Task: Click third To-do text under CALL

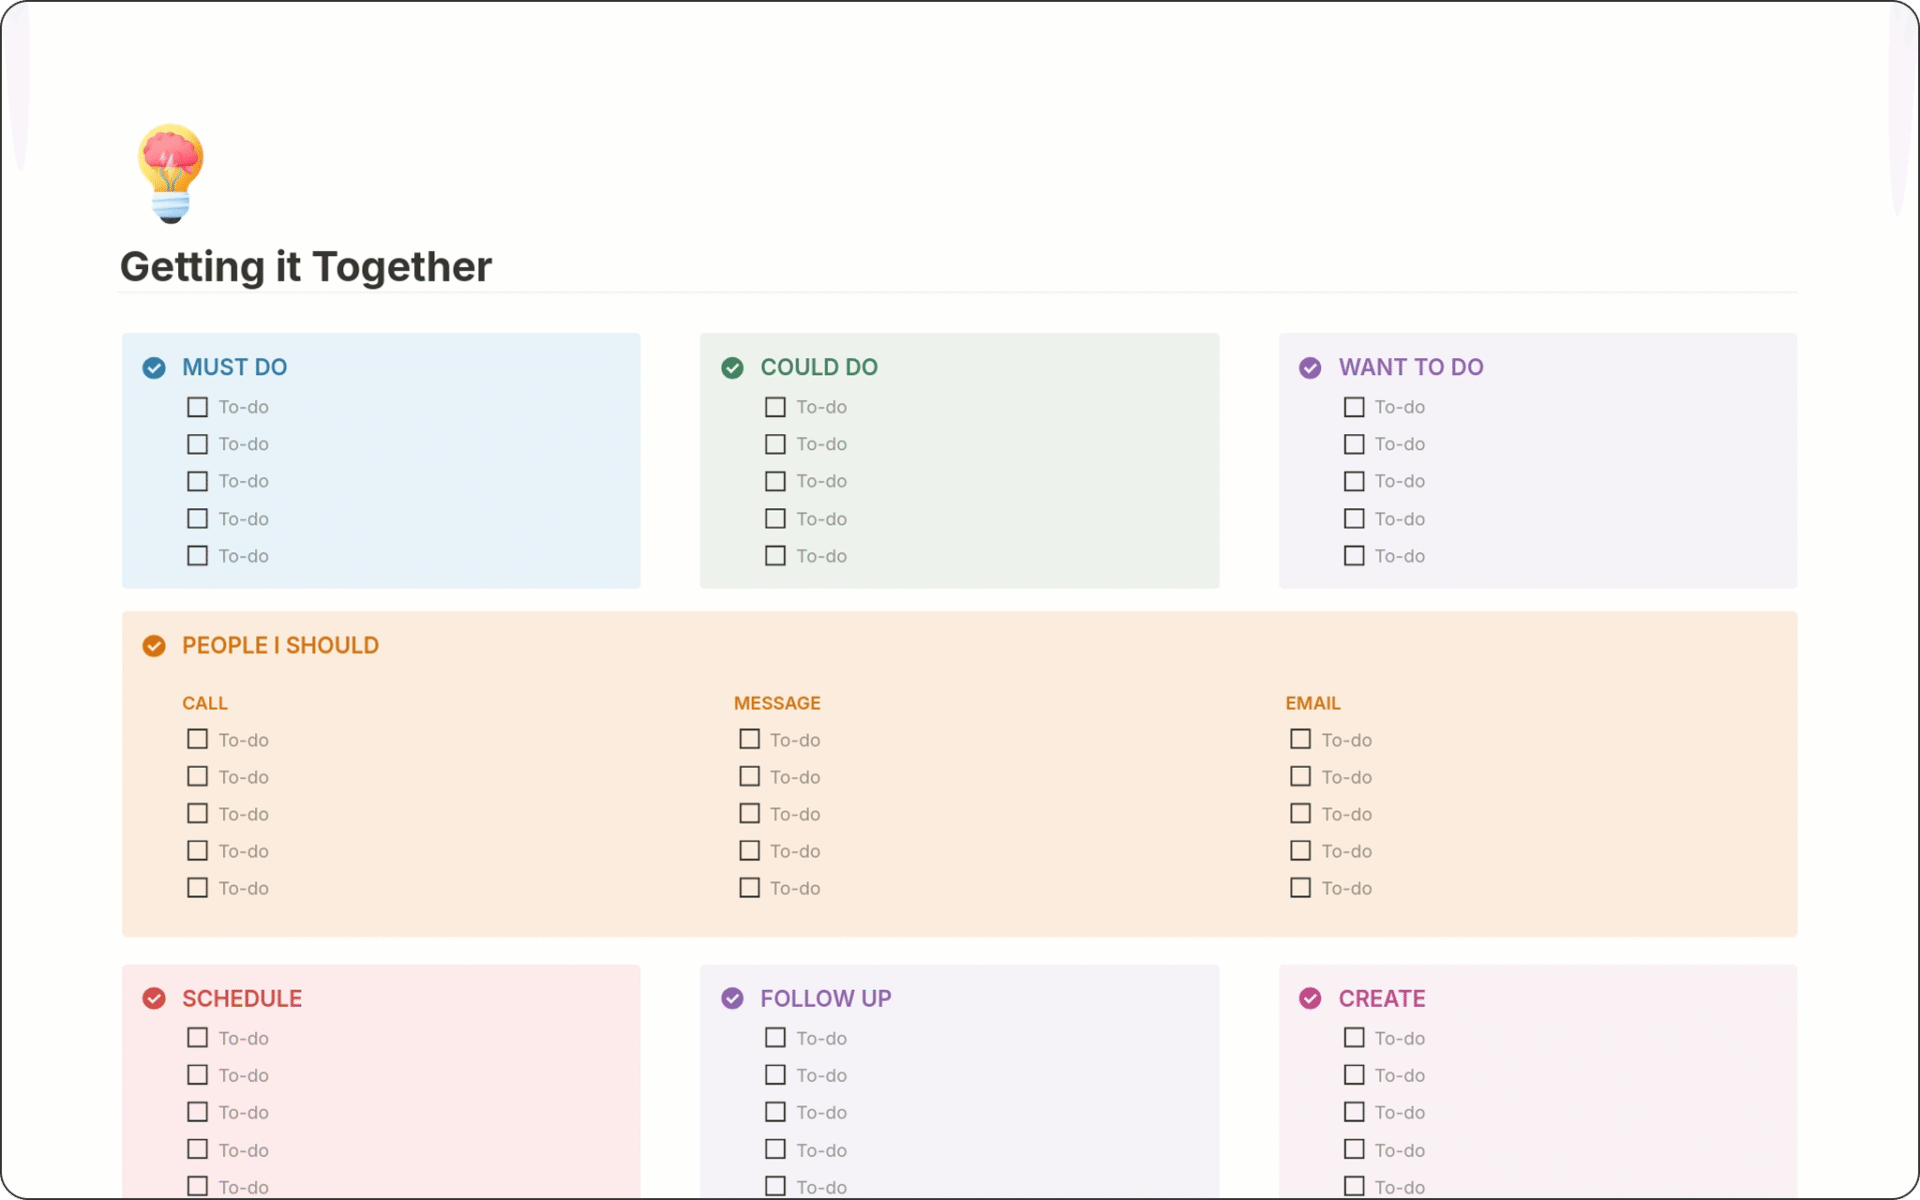Action: click(x=244, y=814)
